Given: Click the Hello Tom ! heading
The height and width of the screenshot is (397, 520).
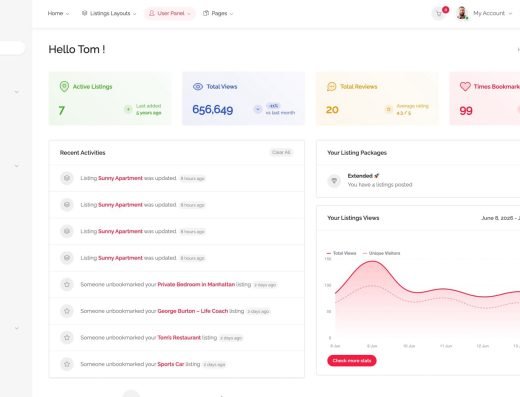Looking at the screenshot, I should (x=77, y=49).
